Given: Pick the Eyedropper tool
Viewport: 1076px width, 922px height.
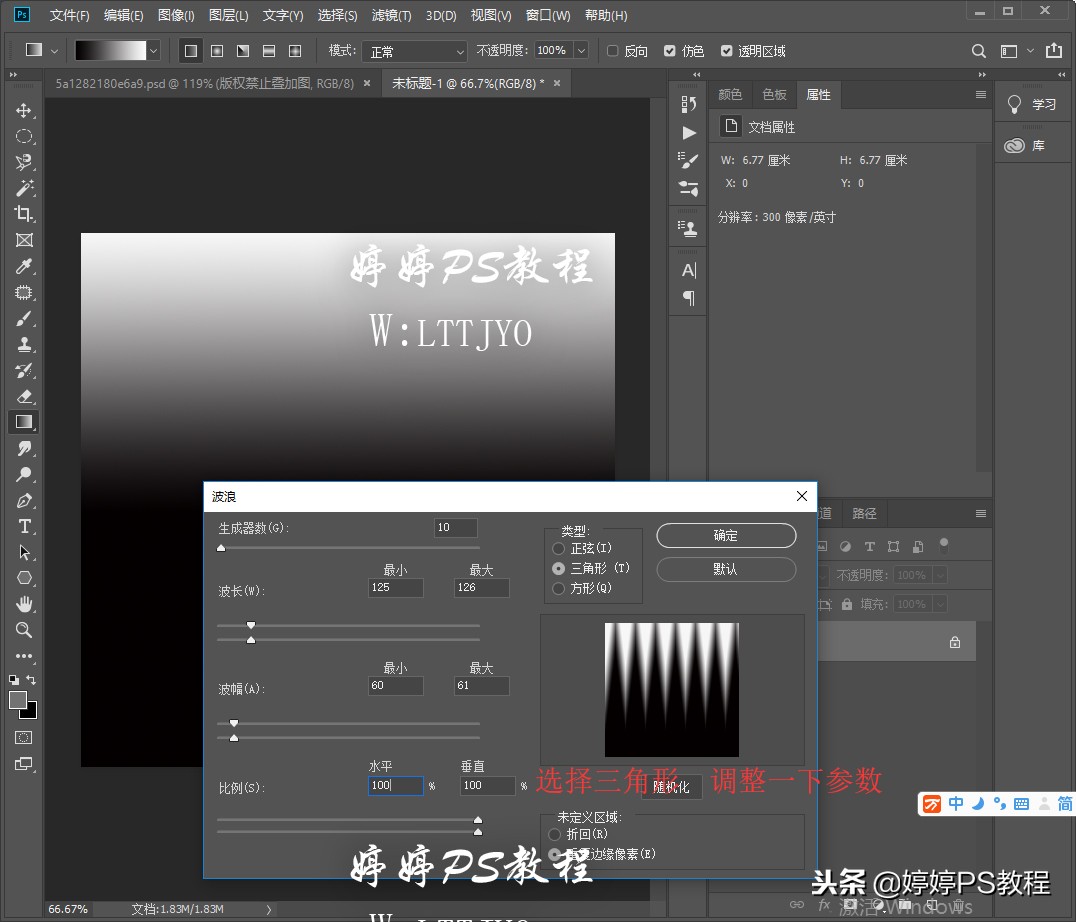Looking at the screenshot, I should point(24,266).
